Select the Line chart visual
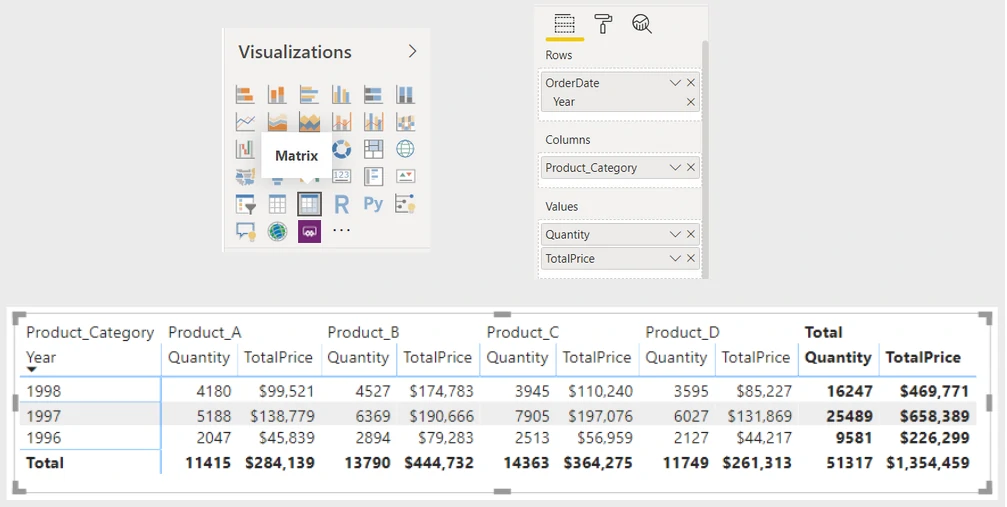 pyautogui.click(x=245, y=121)
